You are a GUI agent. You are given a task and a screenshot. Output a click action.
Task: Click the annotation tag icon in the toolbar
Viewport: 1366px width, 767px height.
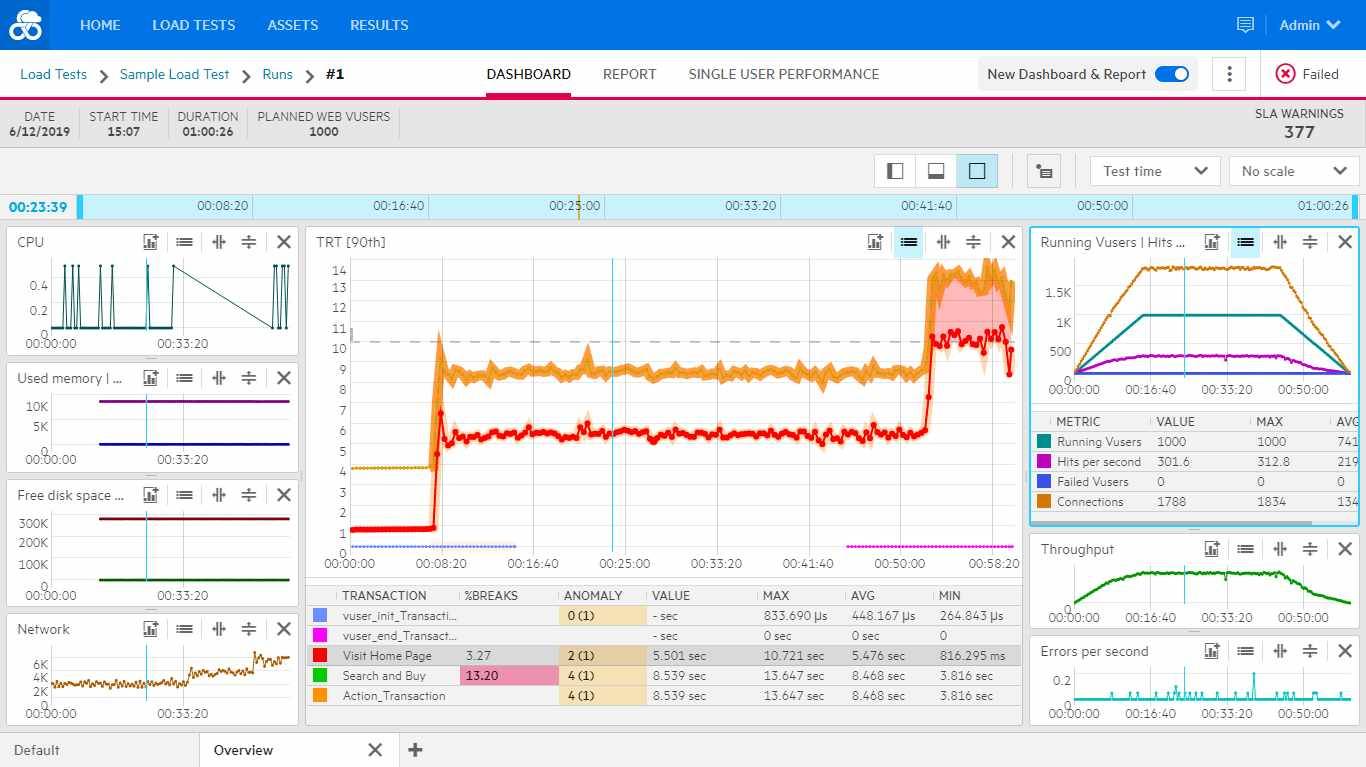(x=1043, y=170)
